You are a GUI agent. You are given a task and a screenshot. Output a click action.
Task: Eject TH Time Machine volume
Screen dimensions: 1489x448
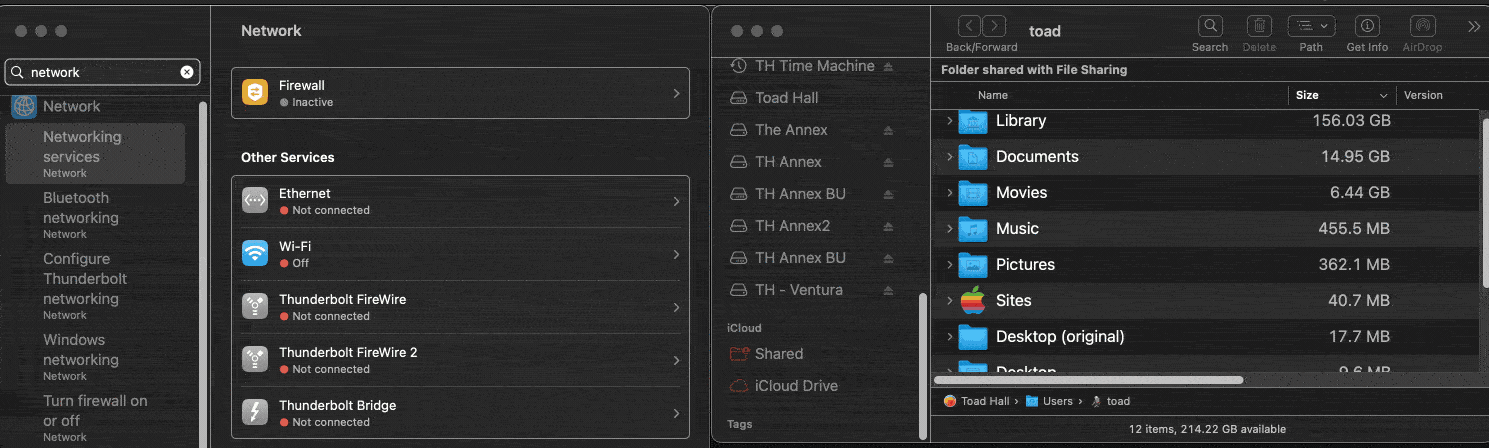pyautogui.click(x=888, y=66)
